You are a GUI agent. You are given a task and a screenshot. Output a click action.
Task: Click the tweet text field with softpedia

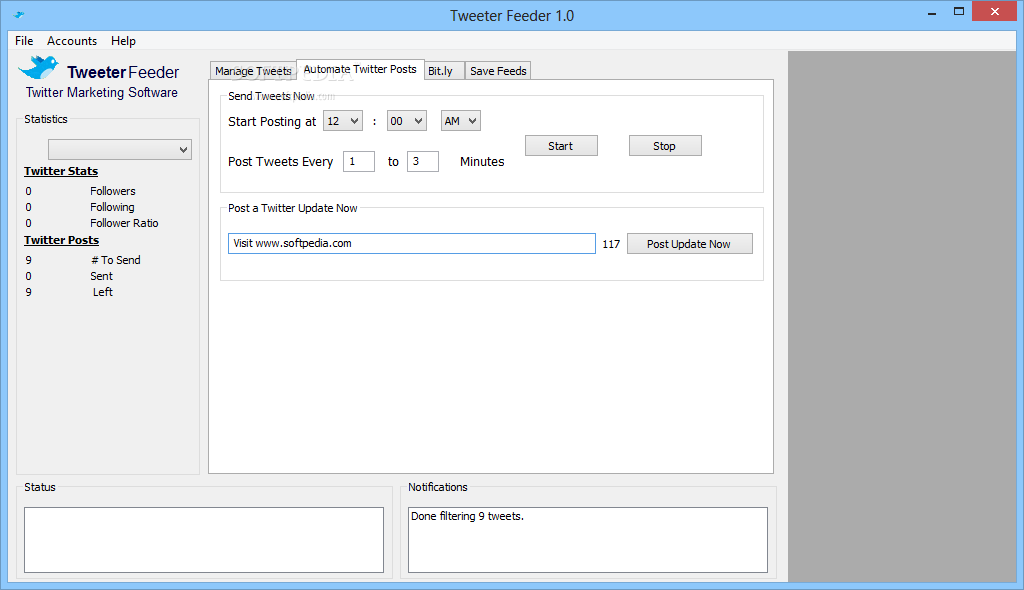pyautogui.click(x=411, y=244)
